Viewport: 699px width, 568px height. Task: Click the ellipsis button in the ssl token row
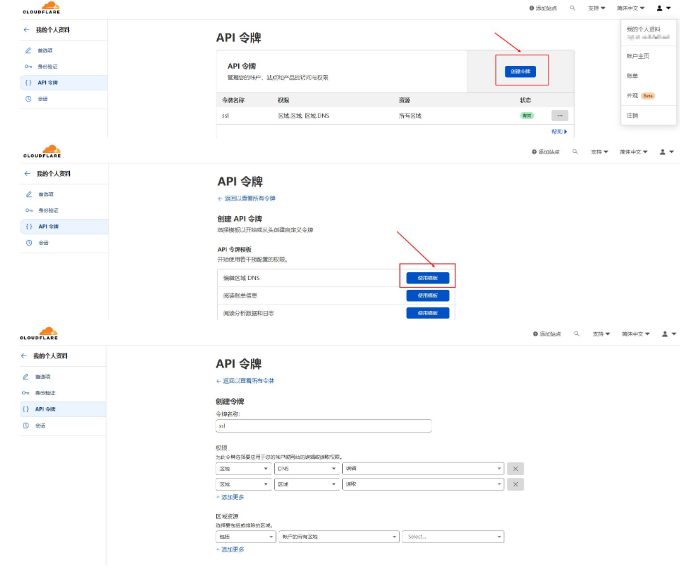click(559, 116)
